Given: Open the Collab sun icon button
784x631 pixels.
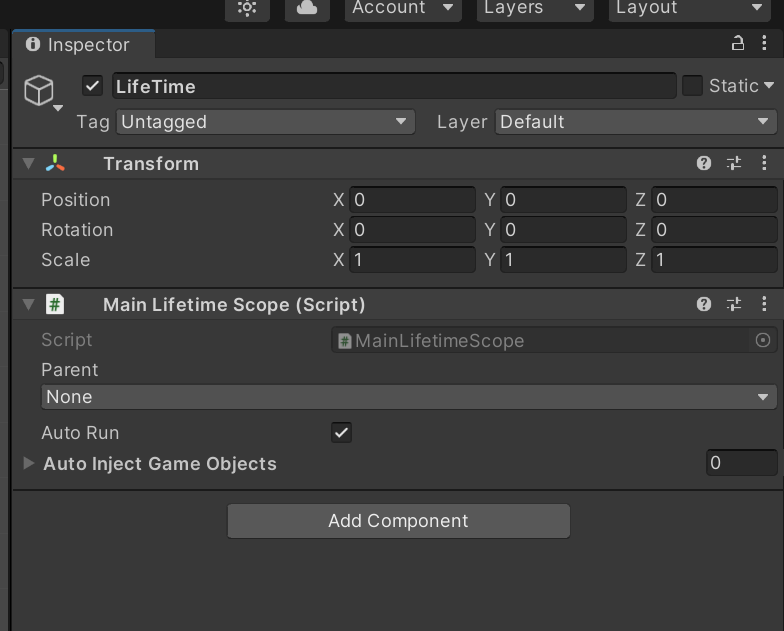Looking at the screenshot, I should [x=247, y=8].
